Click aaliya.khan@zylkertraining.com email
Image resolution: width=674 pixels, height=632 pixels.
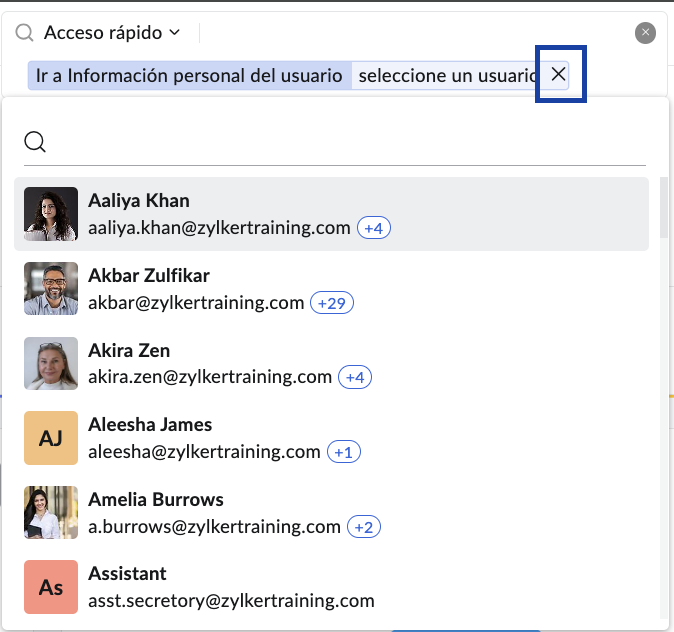point(219,227)
